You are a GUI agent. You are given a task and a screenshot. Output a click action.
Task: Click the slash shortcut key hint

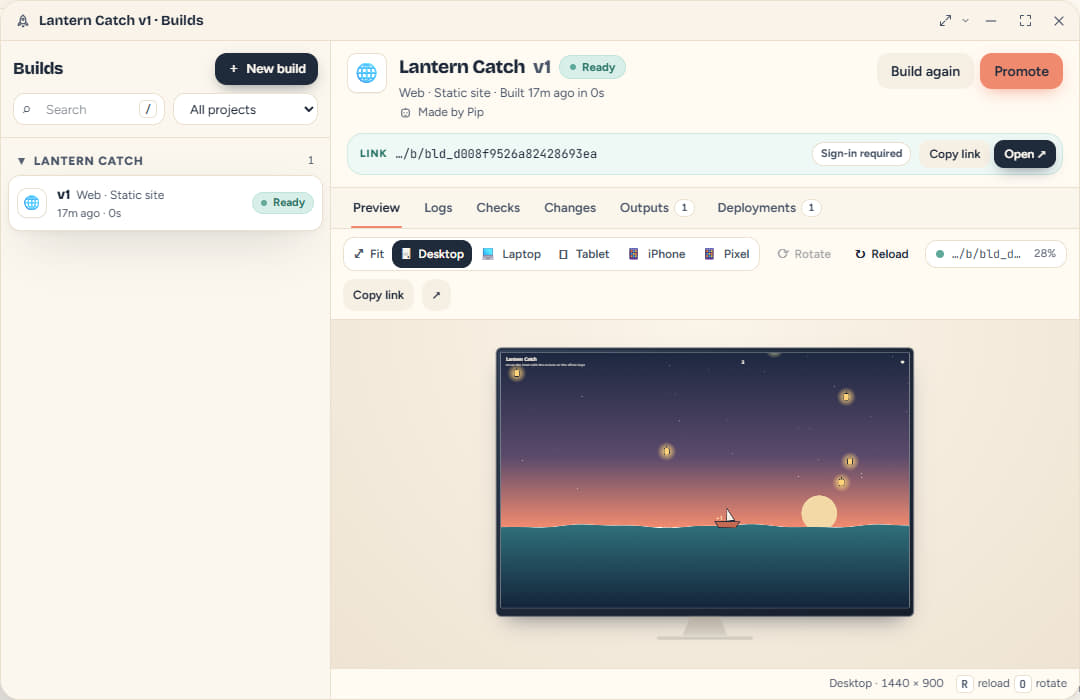(x=148, y=109)
